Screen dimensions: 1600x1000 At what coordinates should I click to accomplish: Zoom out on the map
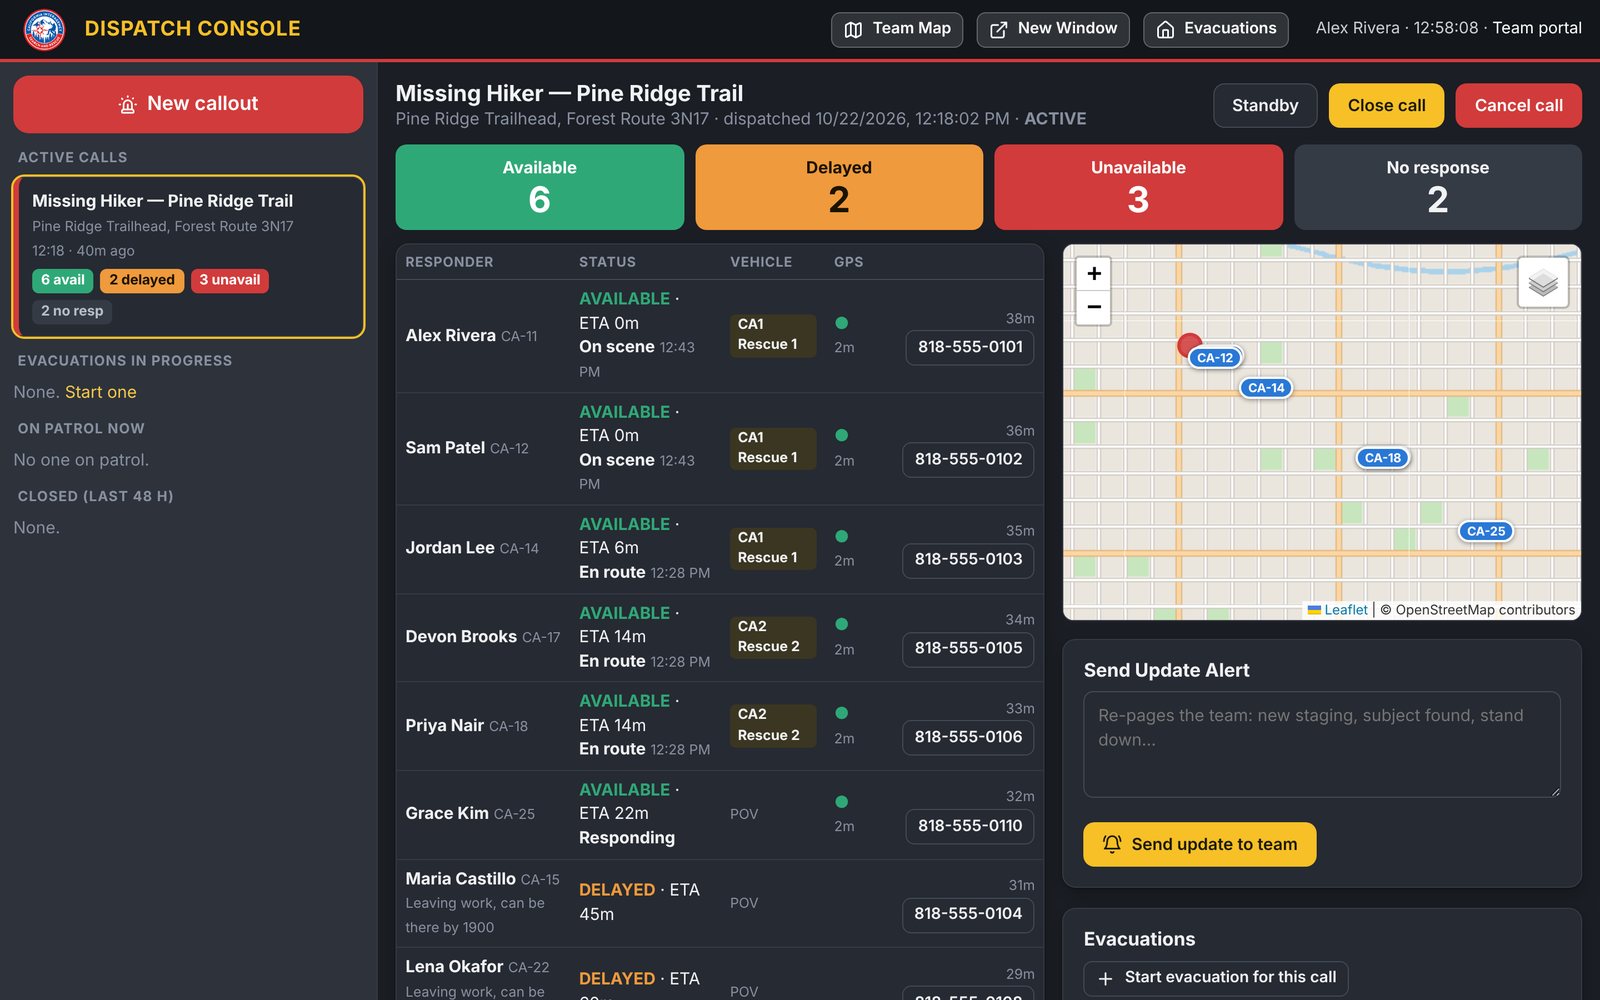click(x=1094, y=307)
